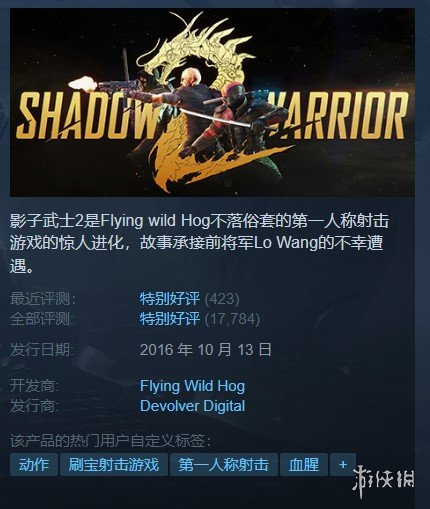
Task: Select the 刷宝射击游戏 tag
Action: coord(114,464)
